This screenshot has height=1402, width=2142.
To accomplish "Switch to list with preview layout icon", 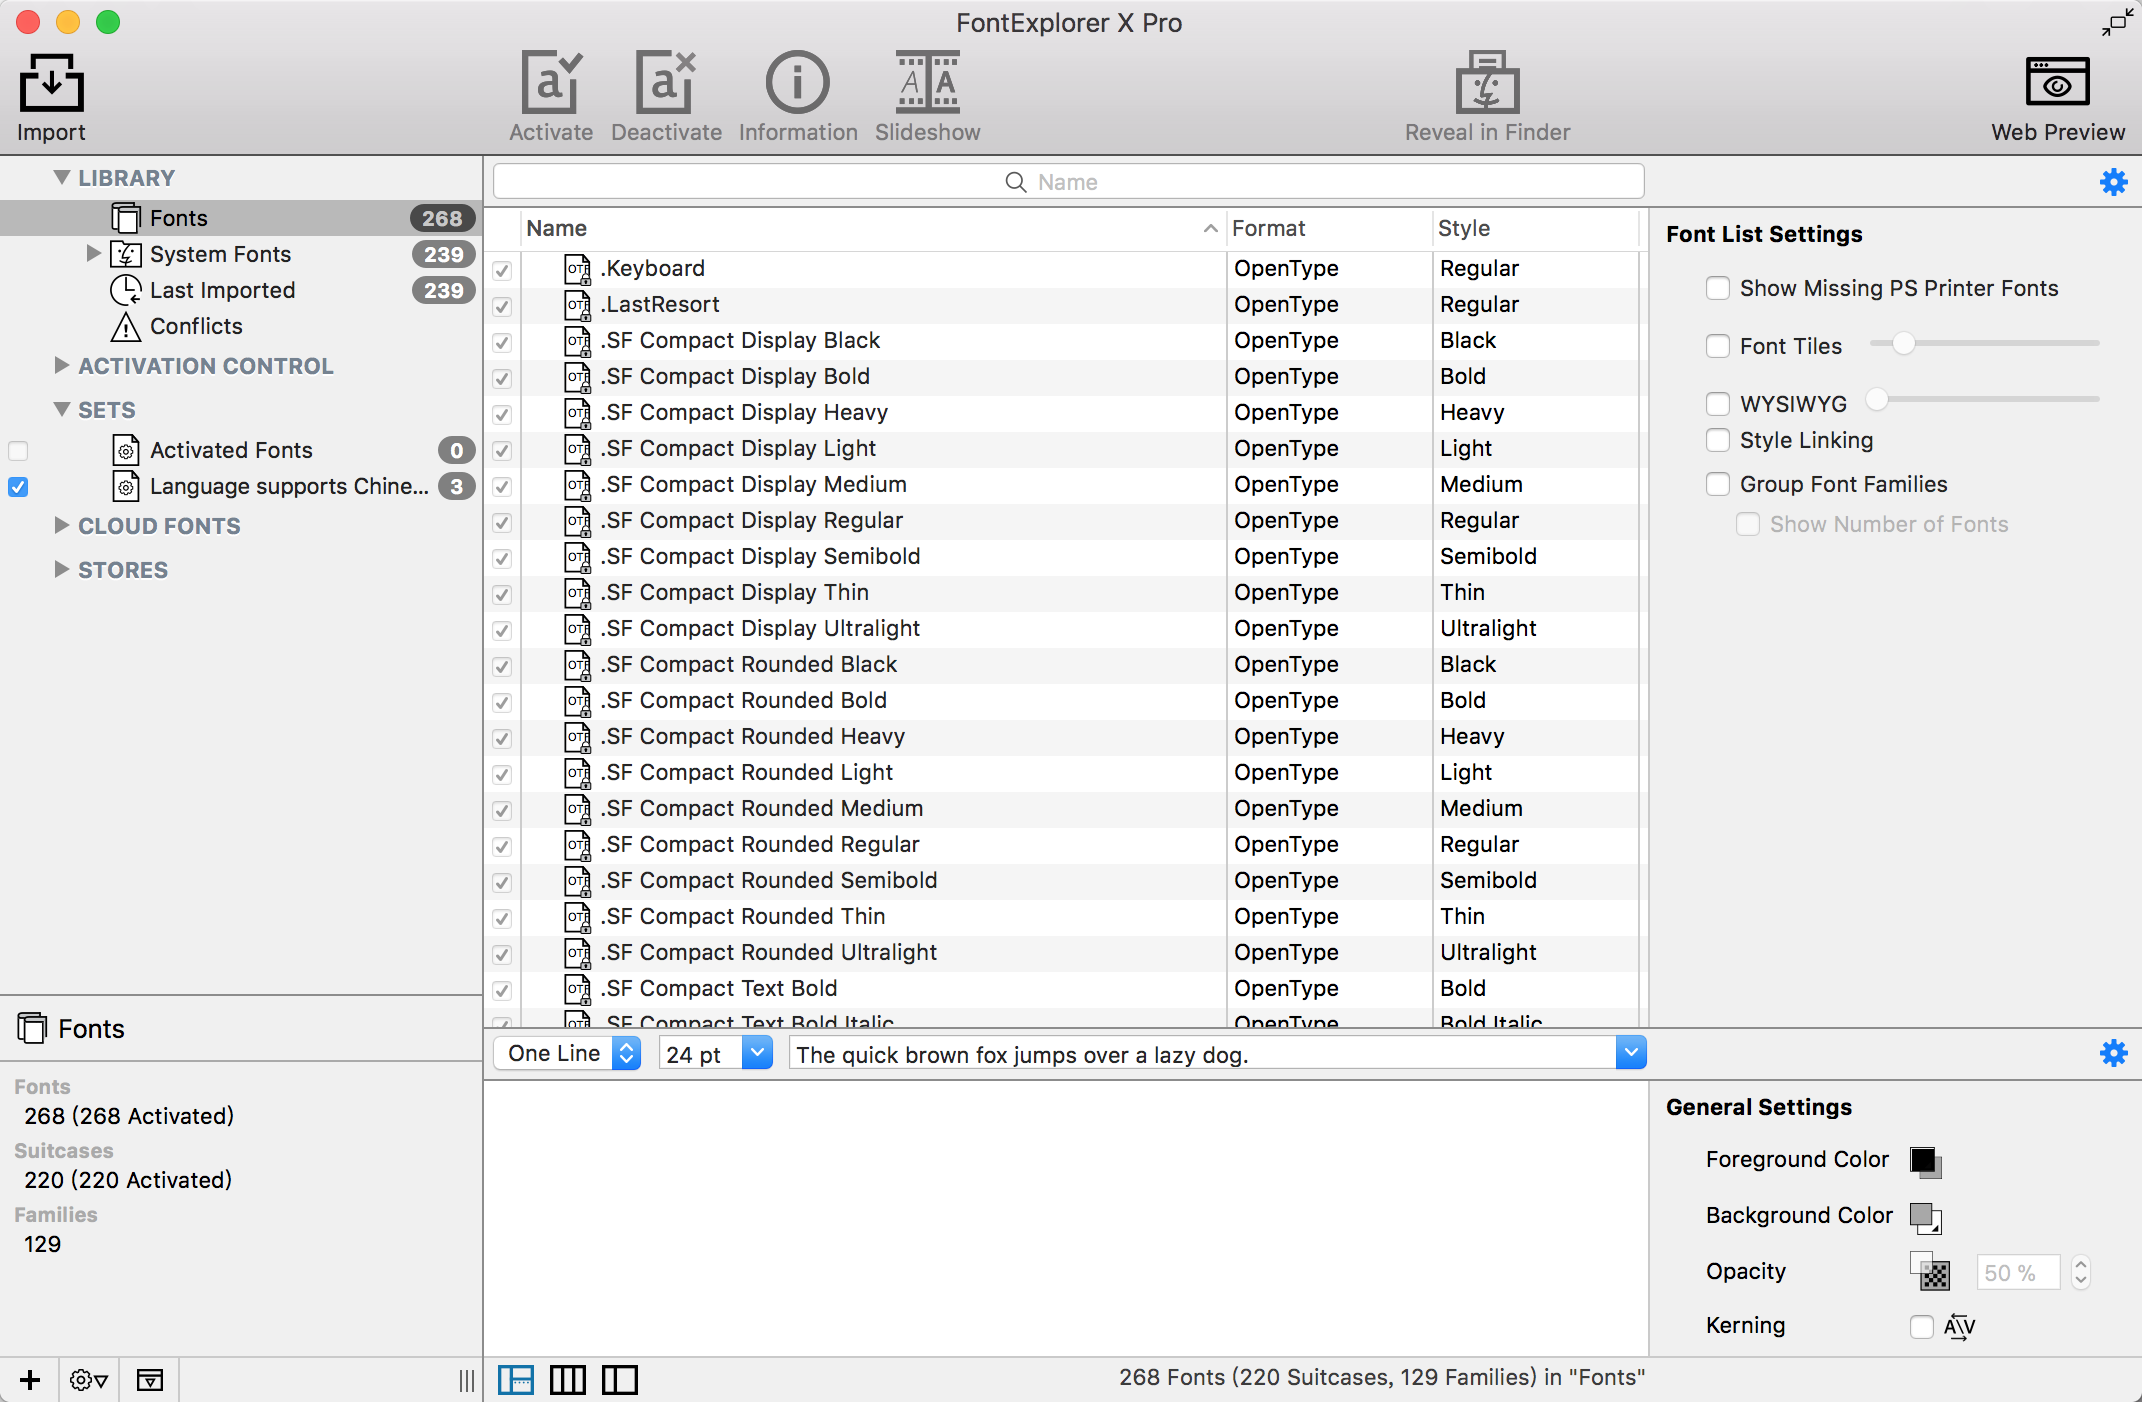I will [x=516, y=1380].
